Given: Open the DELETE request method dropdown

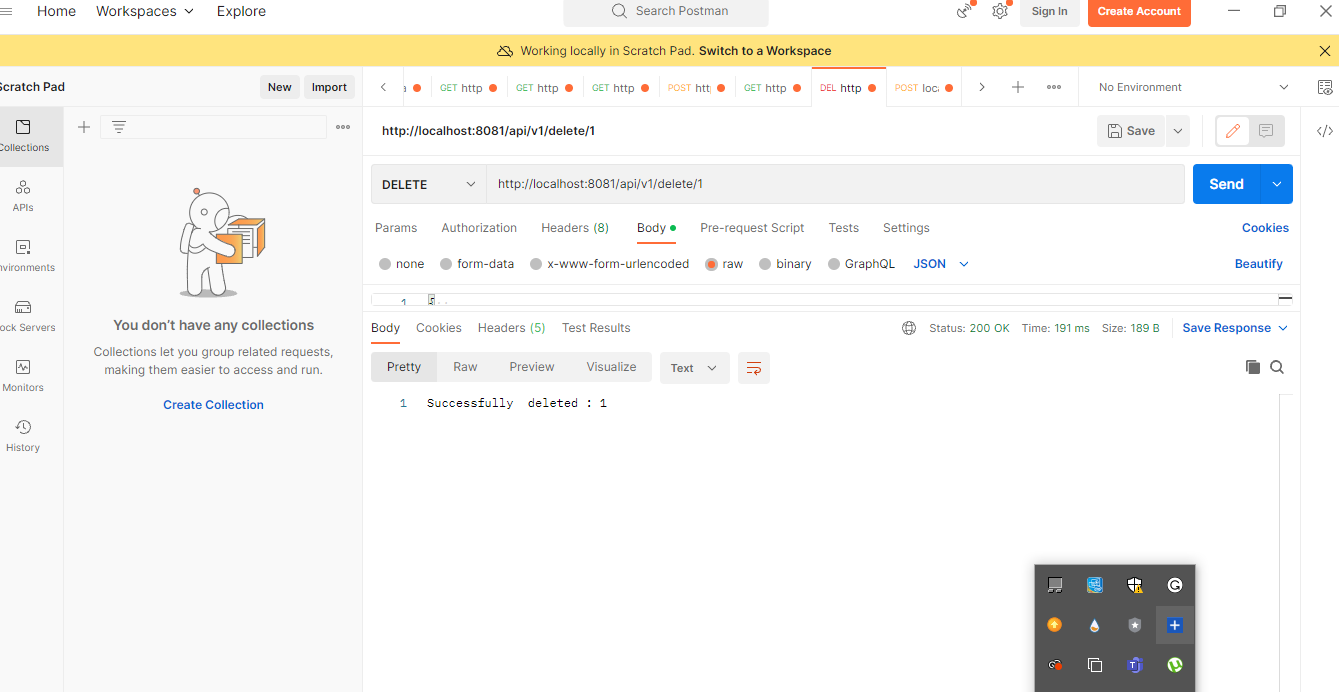Looking at the screenshot, I should [x=427, y=183].
